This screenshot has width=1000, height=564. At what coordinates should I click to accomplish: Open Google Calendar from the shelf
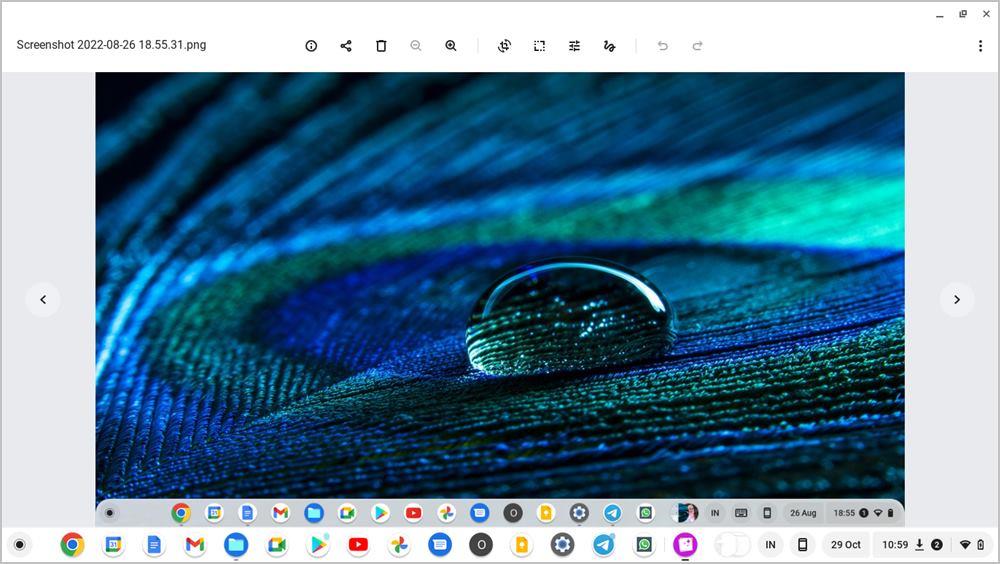point(113,545)
